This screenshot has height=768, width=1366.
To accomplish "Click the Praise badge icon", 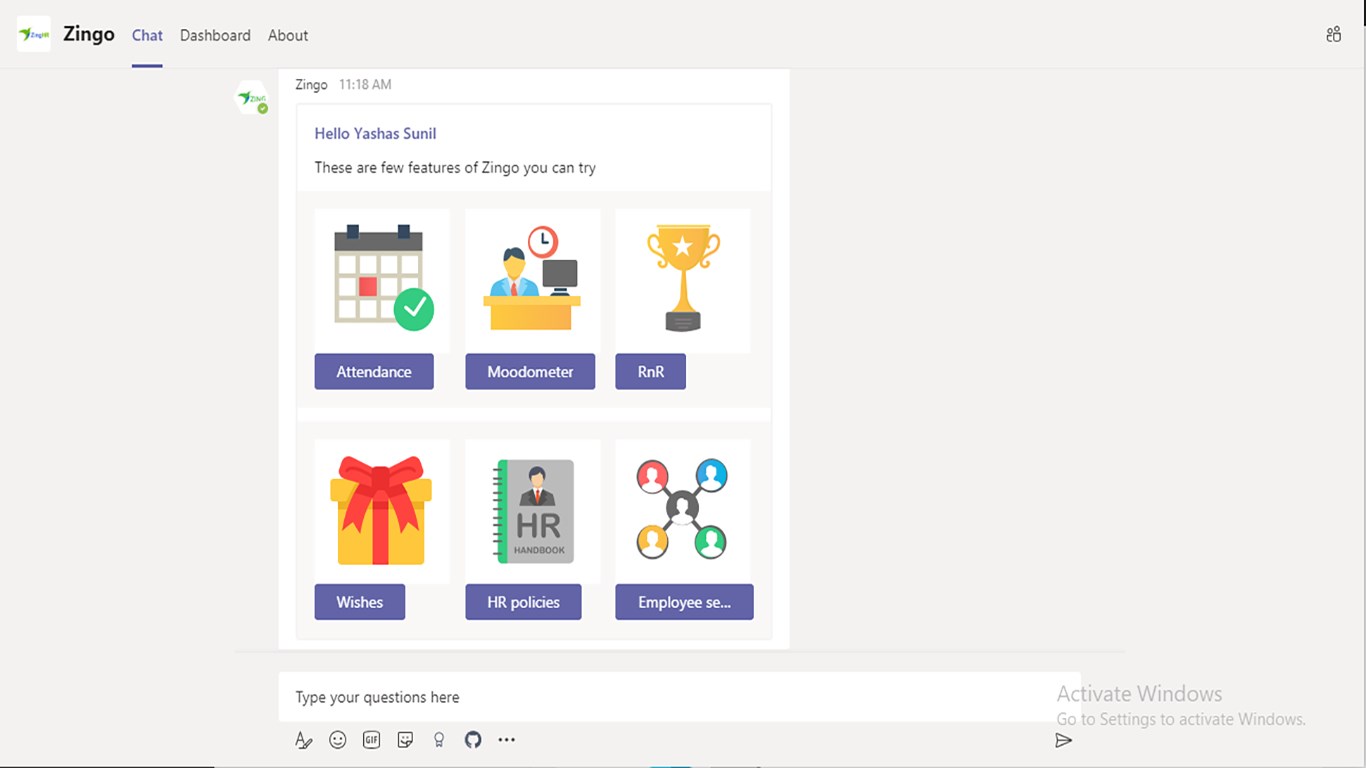I will 439,740.
